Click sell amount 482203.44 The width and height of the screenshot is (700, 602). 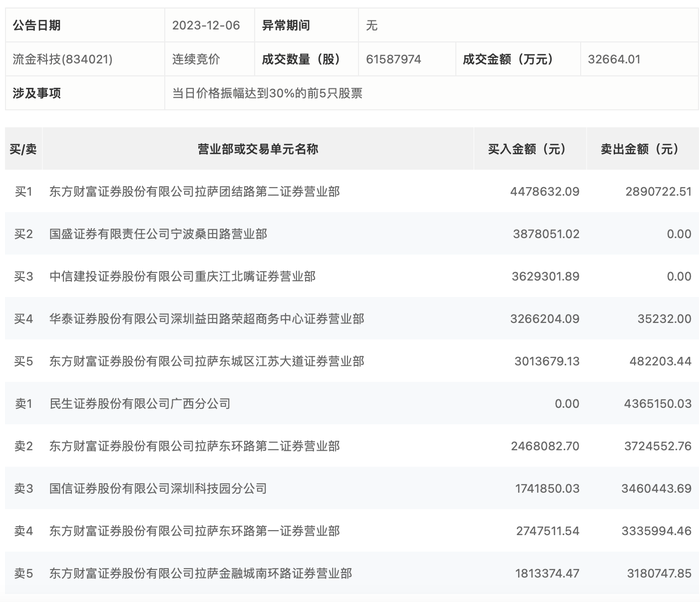point(660,361)
